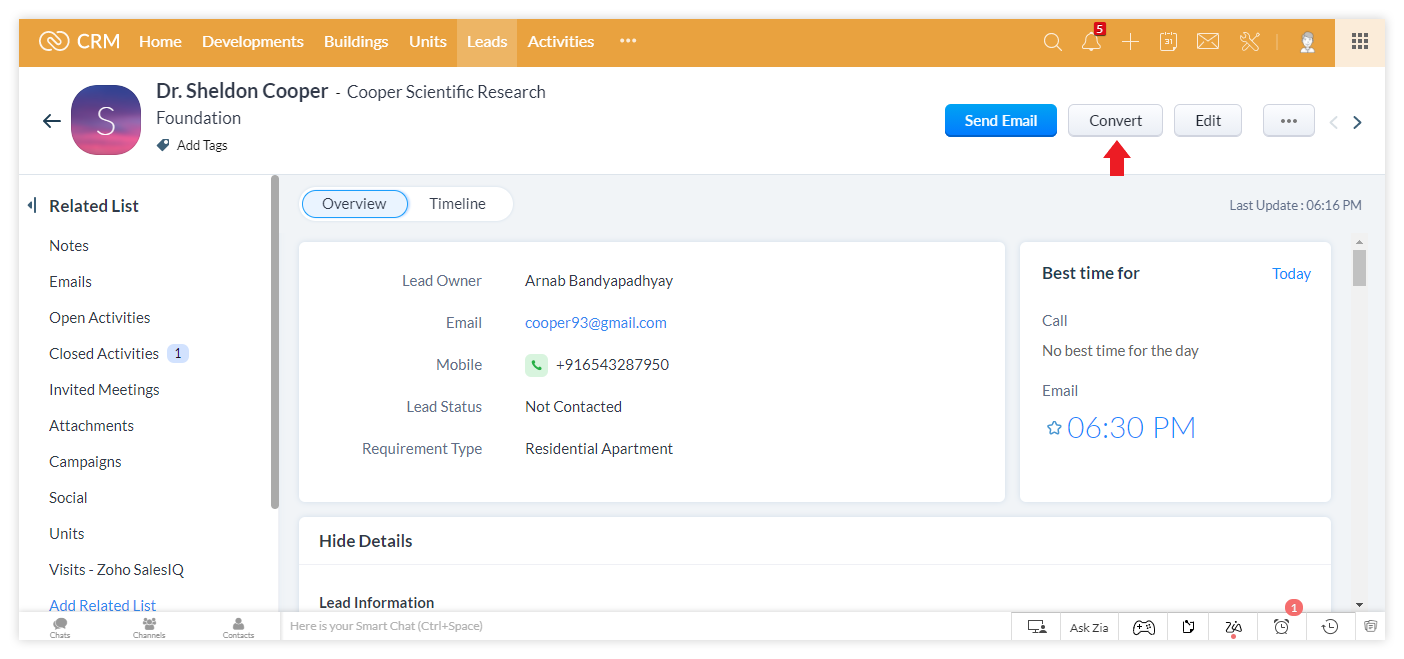Open the calendar icon in top bar

click(1168, 41)
